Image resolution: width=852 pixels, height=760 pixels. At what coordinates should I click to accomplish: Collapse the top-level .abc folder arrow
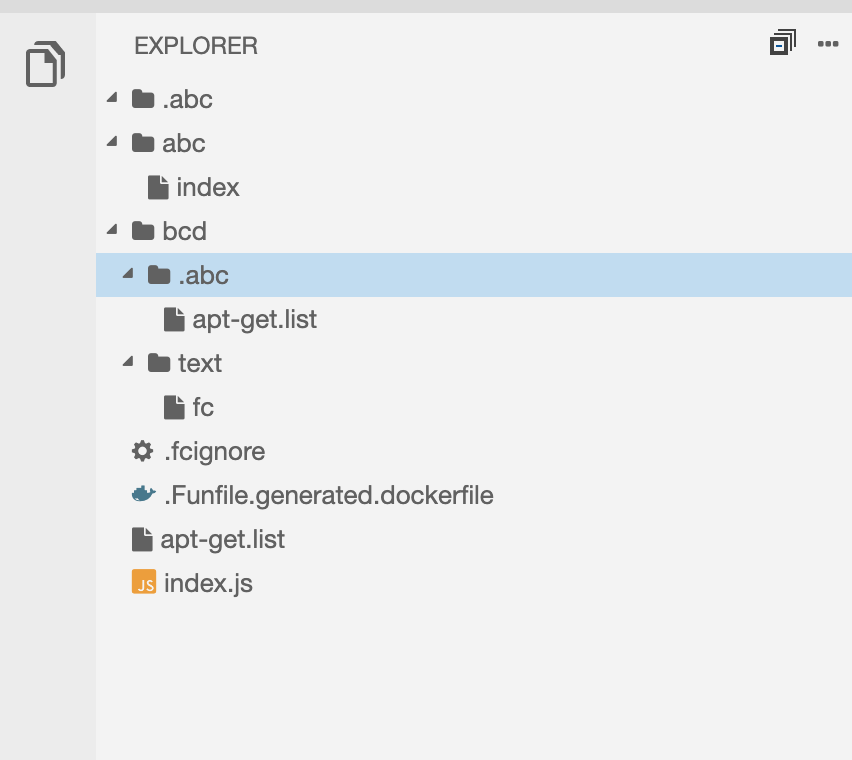[112, 98]
